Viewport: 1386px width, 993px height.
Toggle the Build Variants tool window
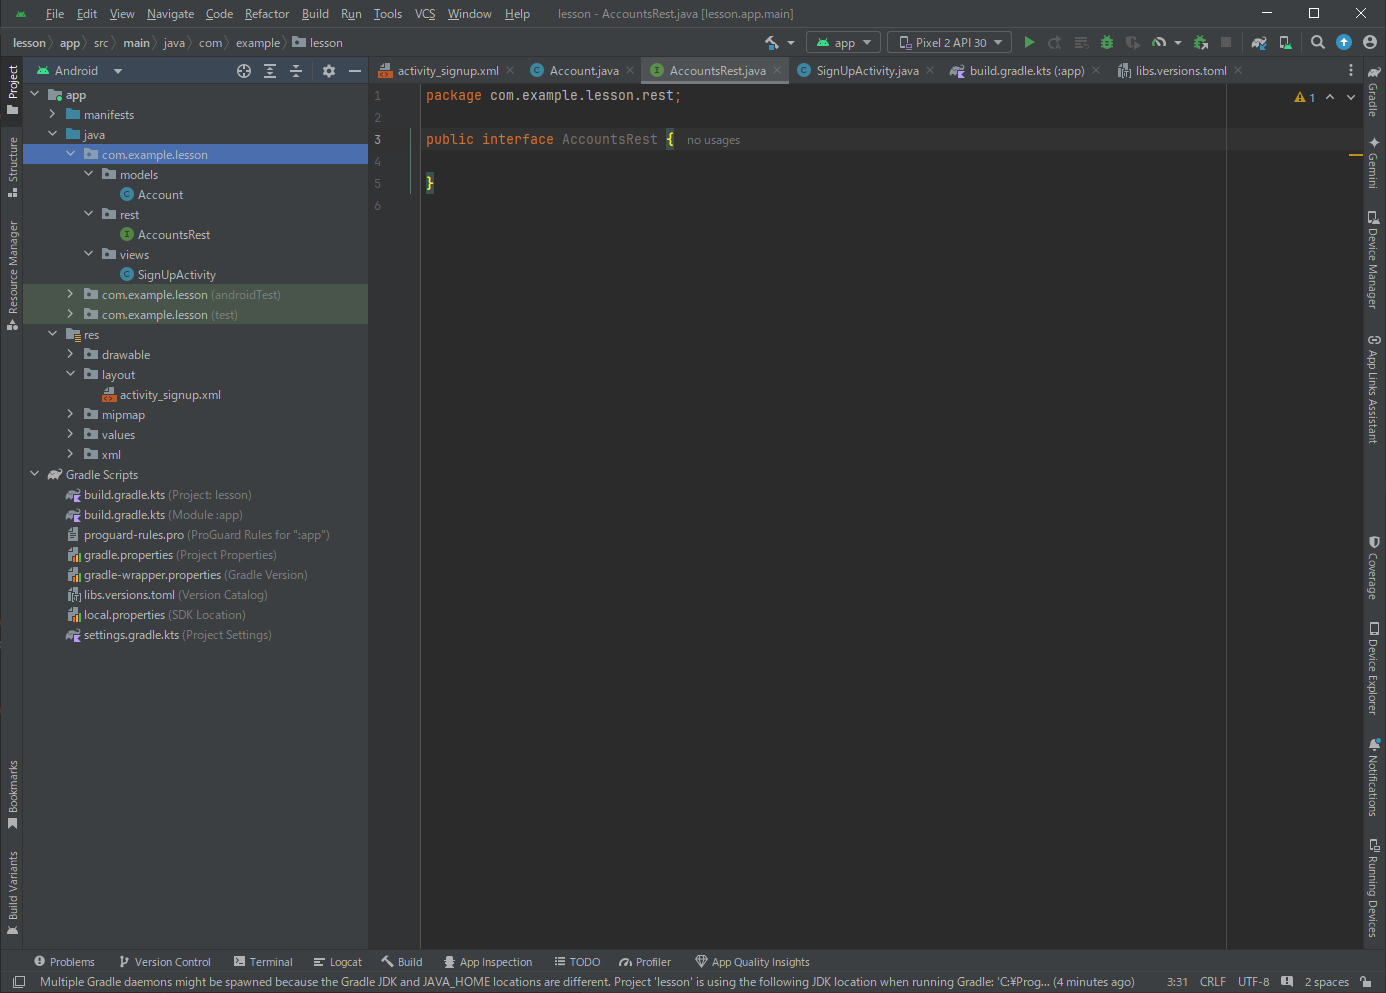click(12, 893)
